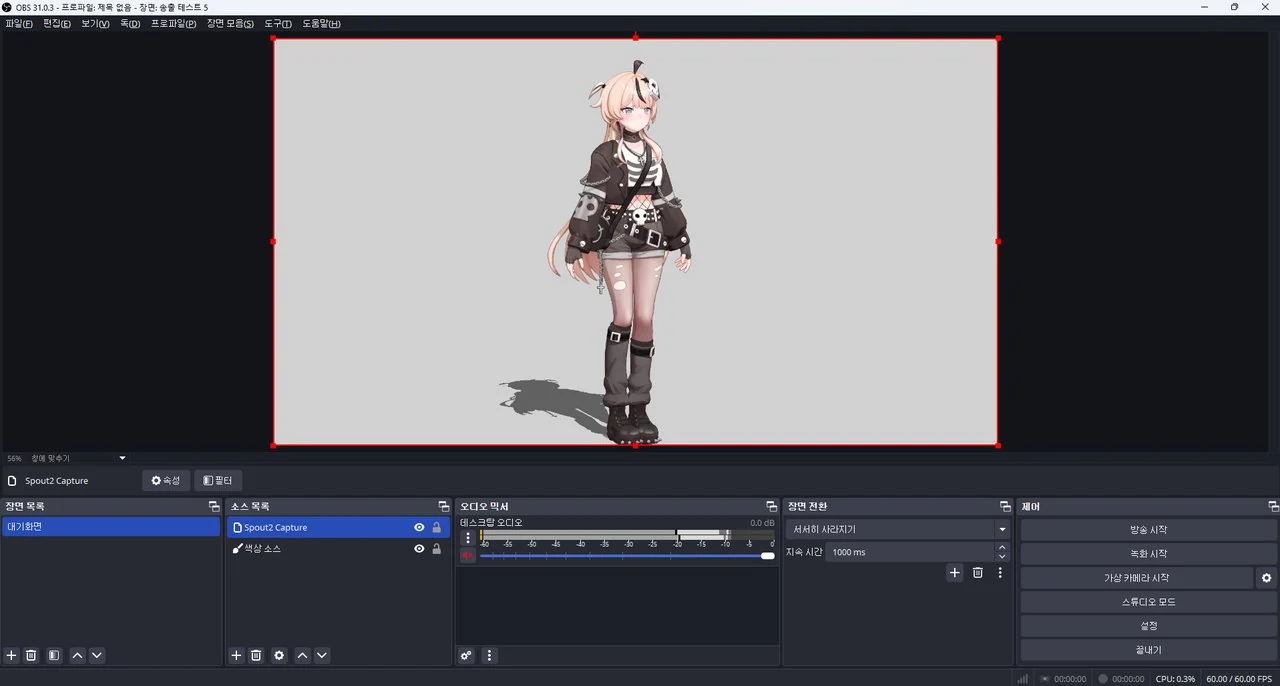
Task: Open scene filters icon in 장면 목록 panel
Action: coord(54,655)
